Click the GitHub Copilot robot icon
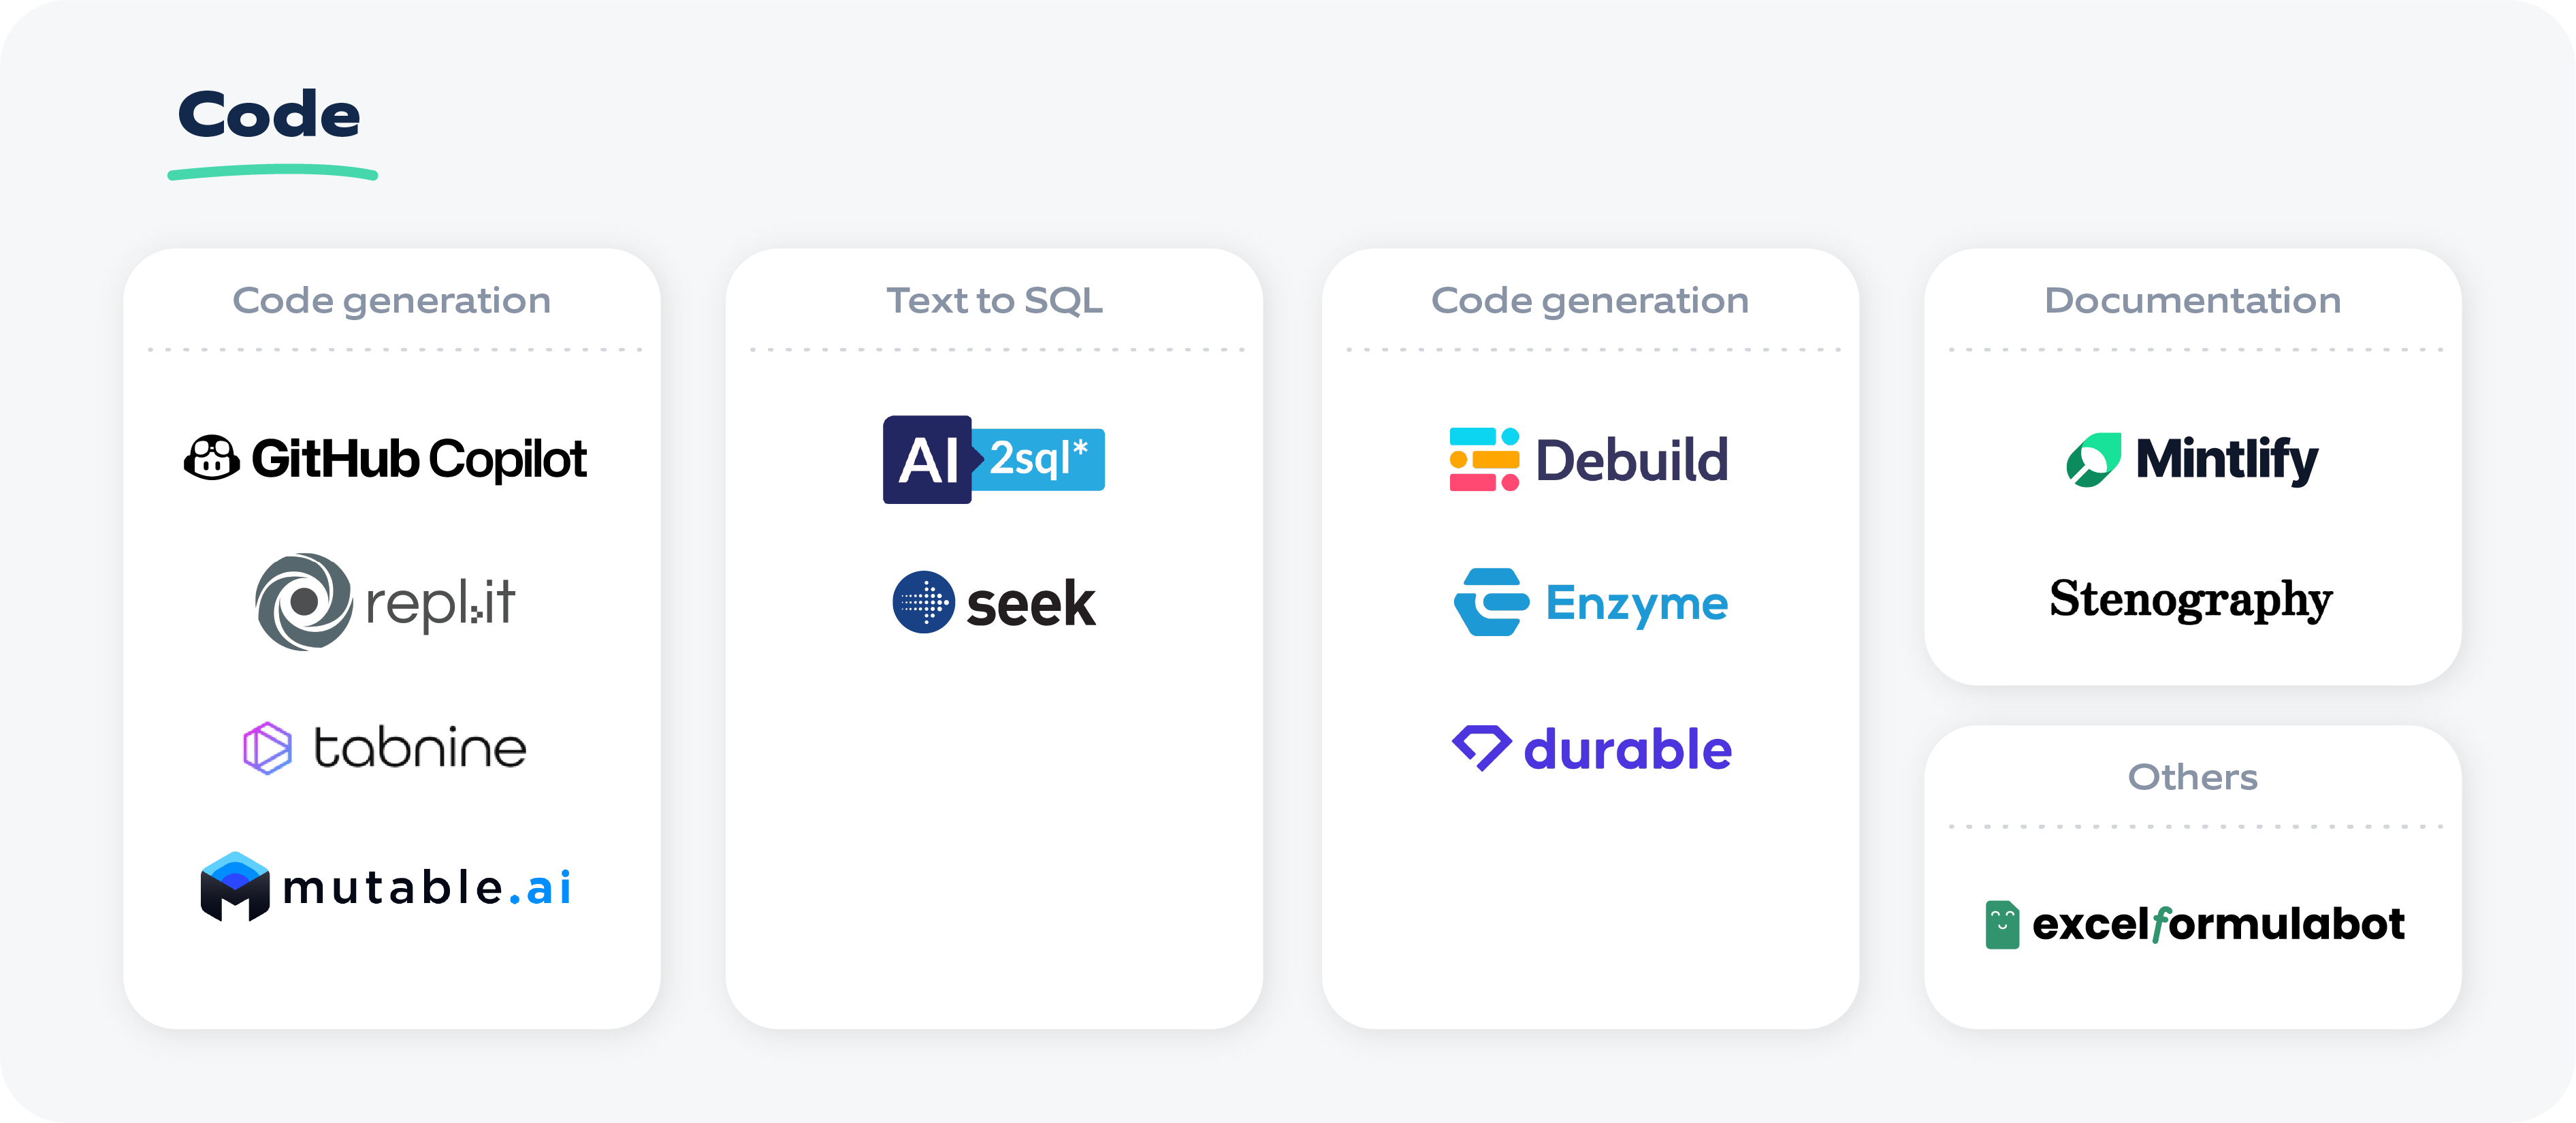This screenshot has height=1123, width=2576. 211,459
